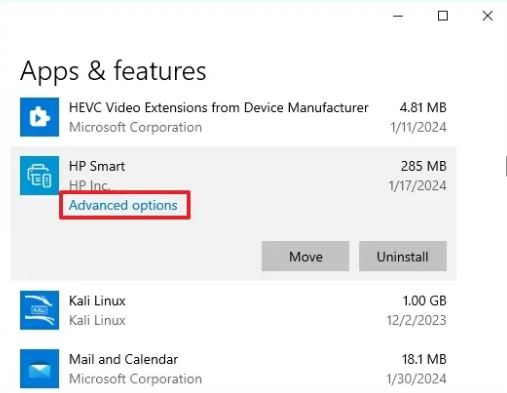Click the HP Inc. publisher label
The width and height of the screenshot is (507, 393).
[89, 185]
